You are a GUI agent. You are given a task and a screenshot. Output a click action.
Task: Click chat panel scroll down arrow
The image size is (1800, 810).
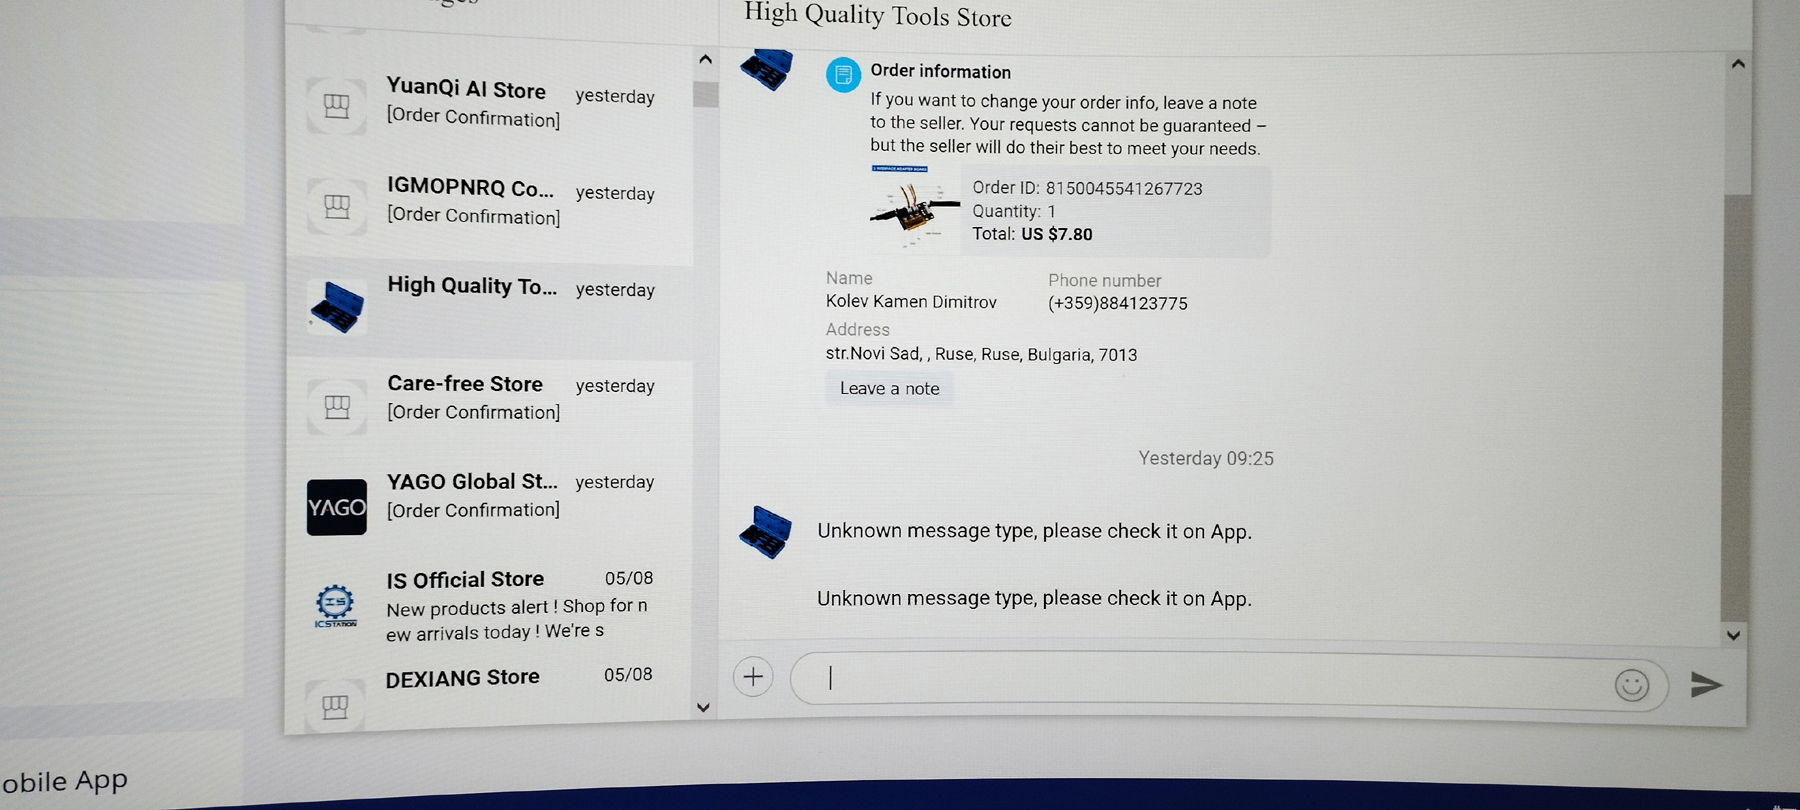pyautogui.click(x=1733, y=635)
